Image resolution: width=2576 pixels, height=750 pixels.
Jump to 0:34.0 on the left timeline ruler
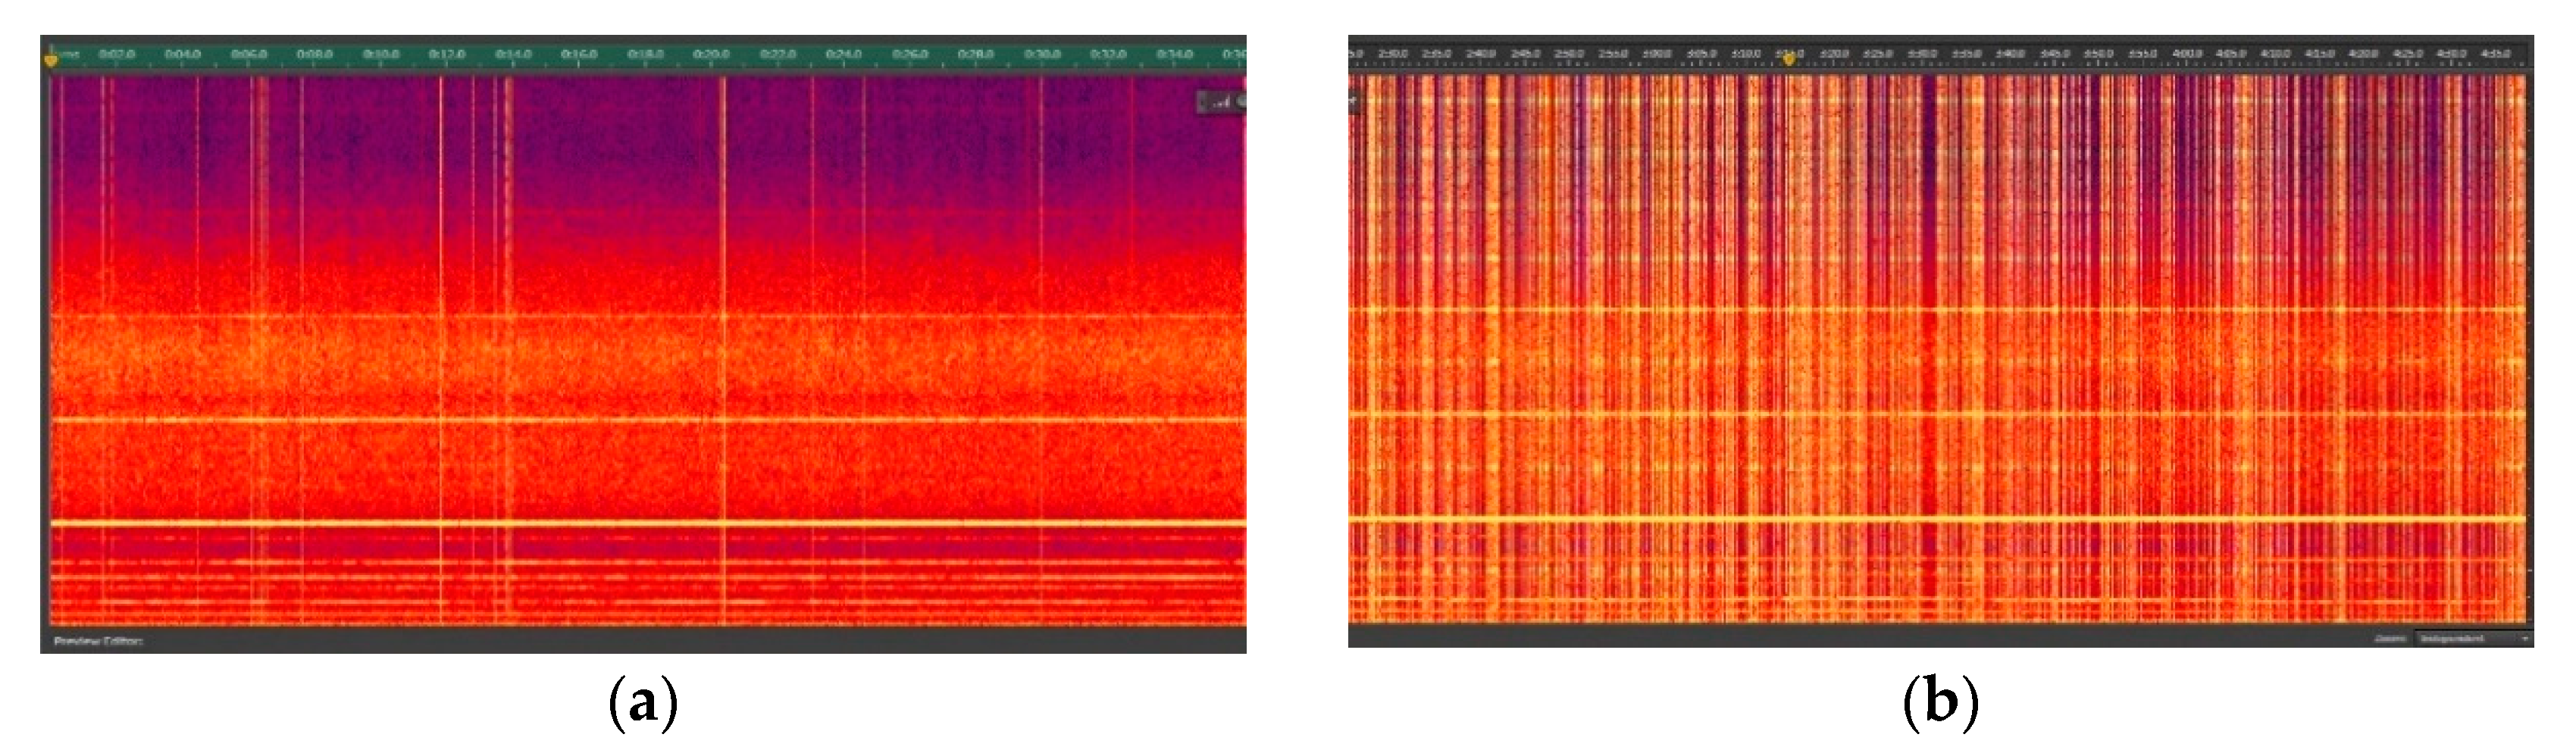[x=1174, y=54]
